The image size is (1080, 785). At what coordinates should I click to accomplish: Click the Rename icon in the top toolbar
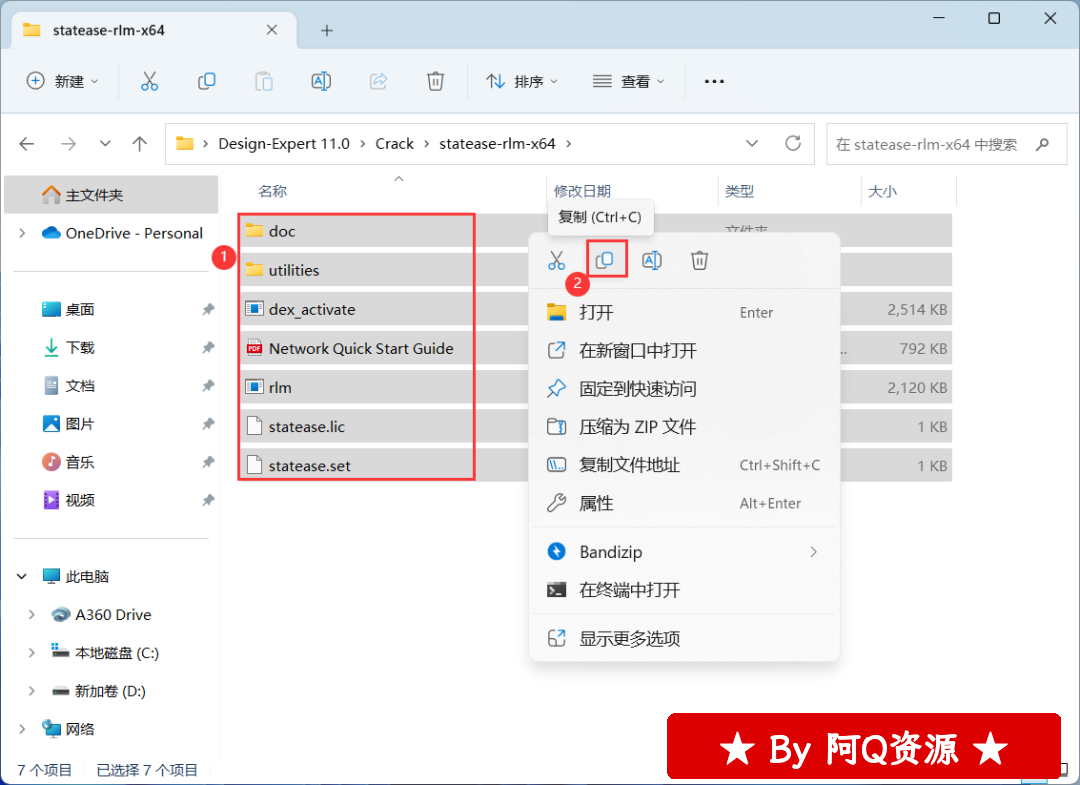pyautogui.click(x=321, y=81)
